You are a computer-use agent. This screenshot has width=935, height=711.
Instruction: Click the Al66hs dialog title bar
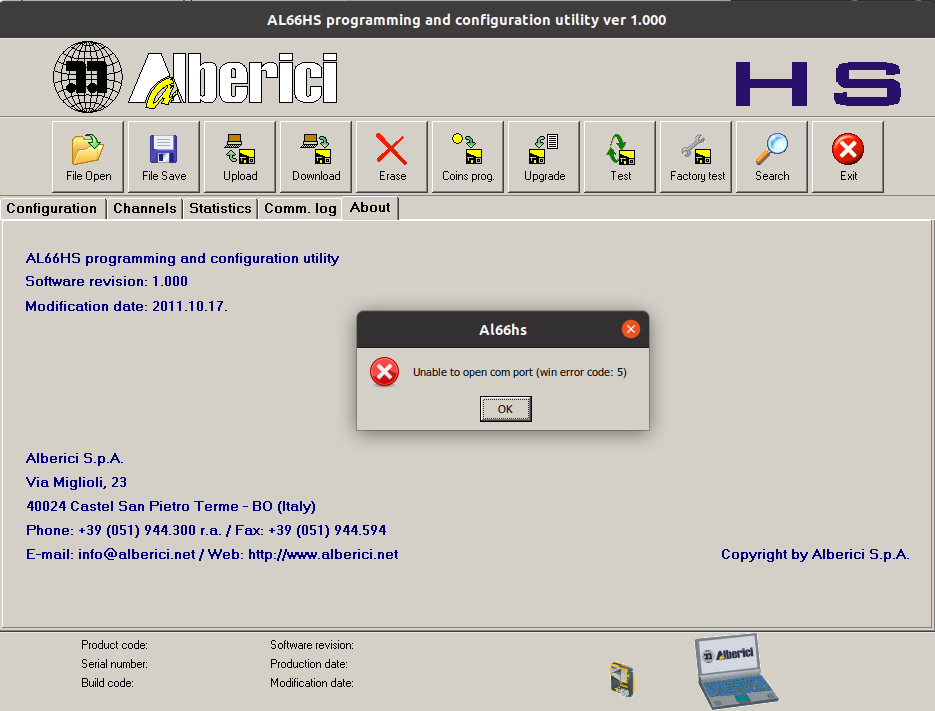tap(503, 330)
